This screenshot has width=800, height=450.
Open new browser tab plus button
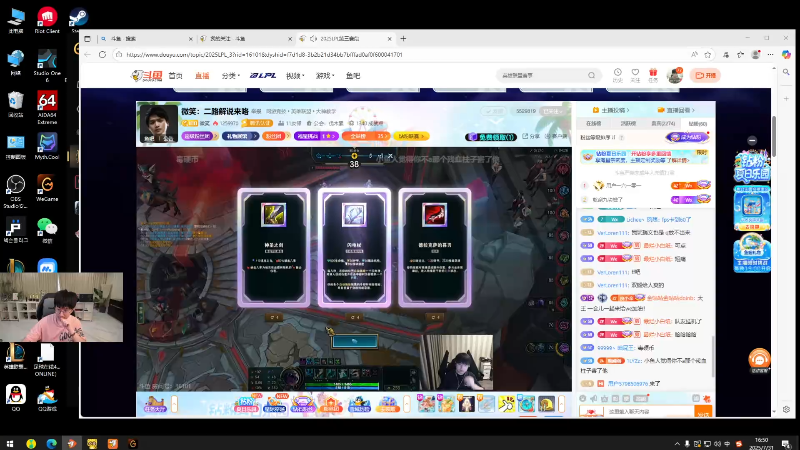click(x=403, y=39)
